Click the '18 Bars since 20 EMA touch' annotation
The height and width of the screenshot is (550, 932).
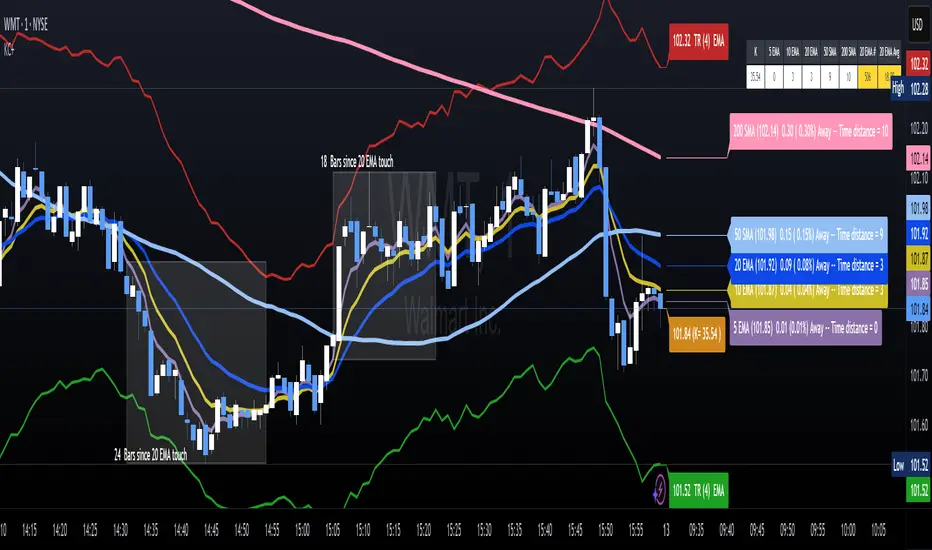(x=357, y=162)
